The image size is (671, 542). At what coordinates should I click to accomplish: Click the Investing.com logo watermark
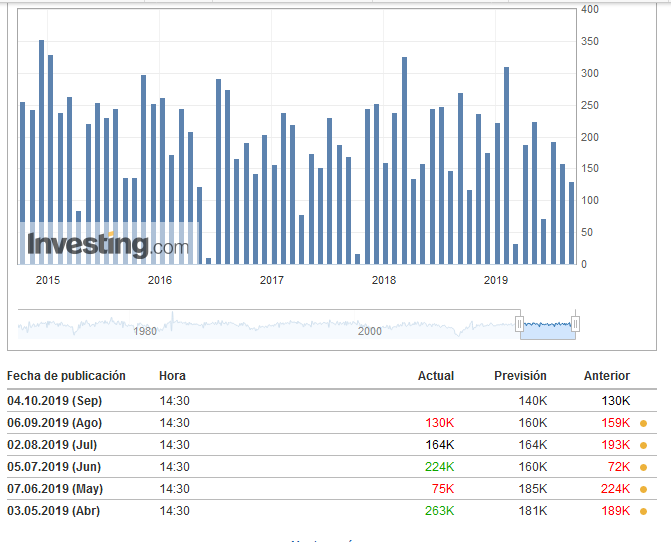108,244
